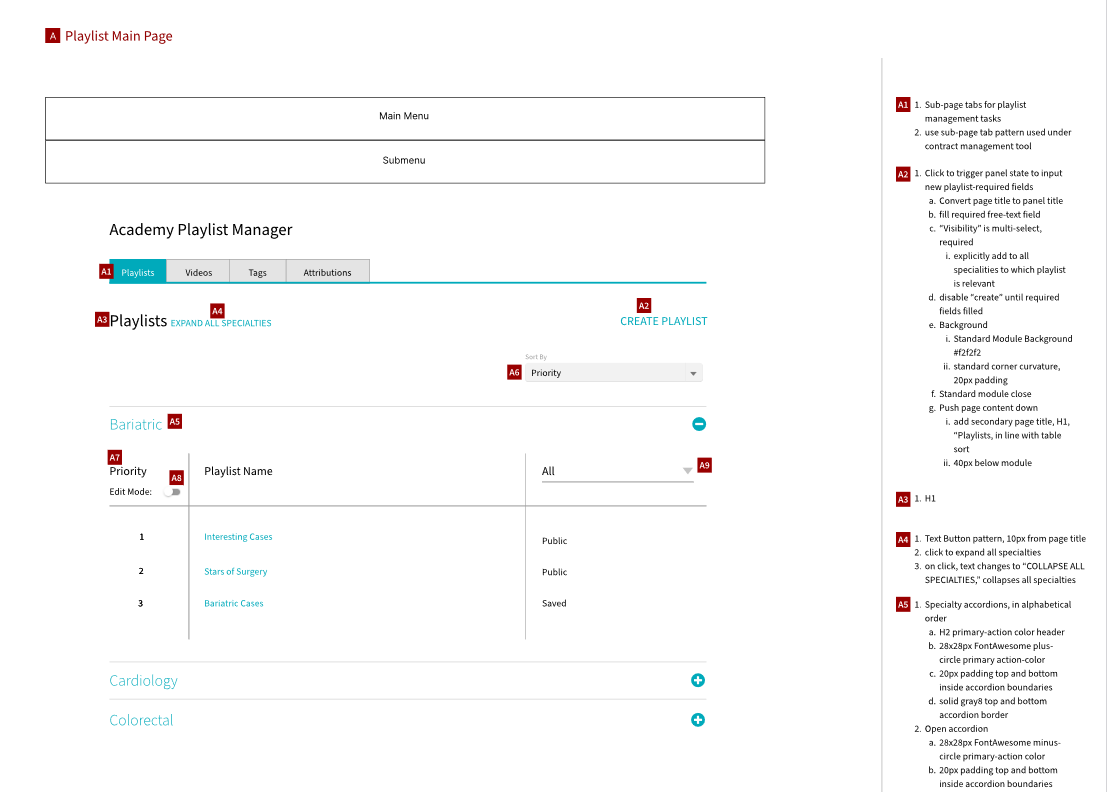
Task: Click the Cardiology accordion header
Action: pyautogui.click(x=143, y=680)
